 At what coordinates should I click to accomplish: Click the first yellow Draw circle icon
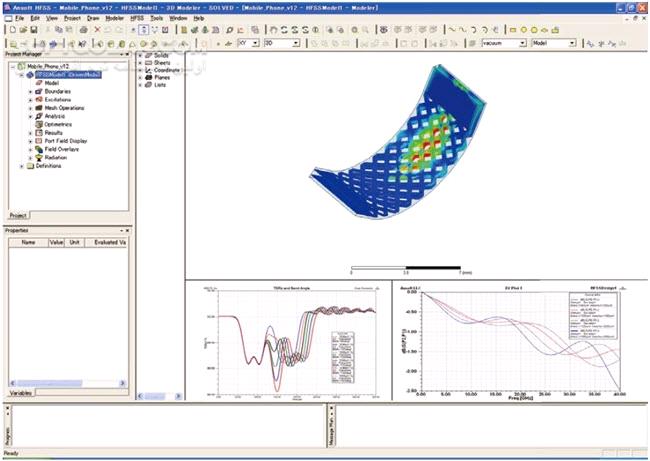coord(524,30)
